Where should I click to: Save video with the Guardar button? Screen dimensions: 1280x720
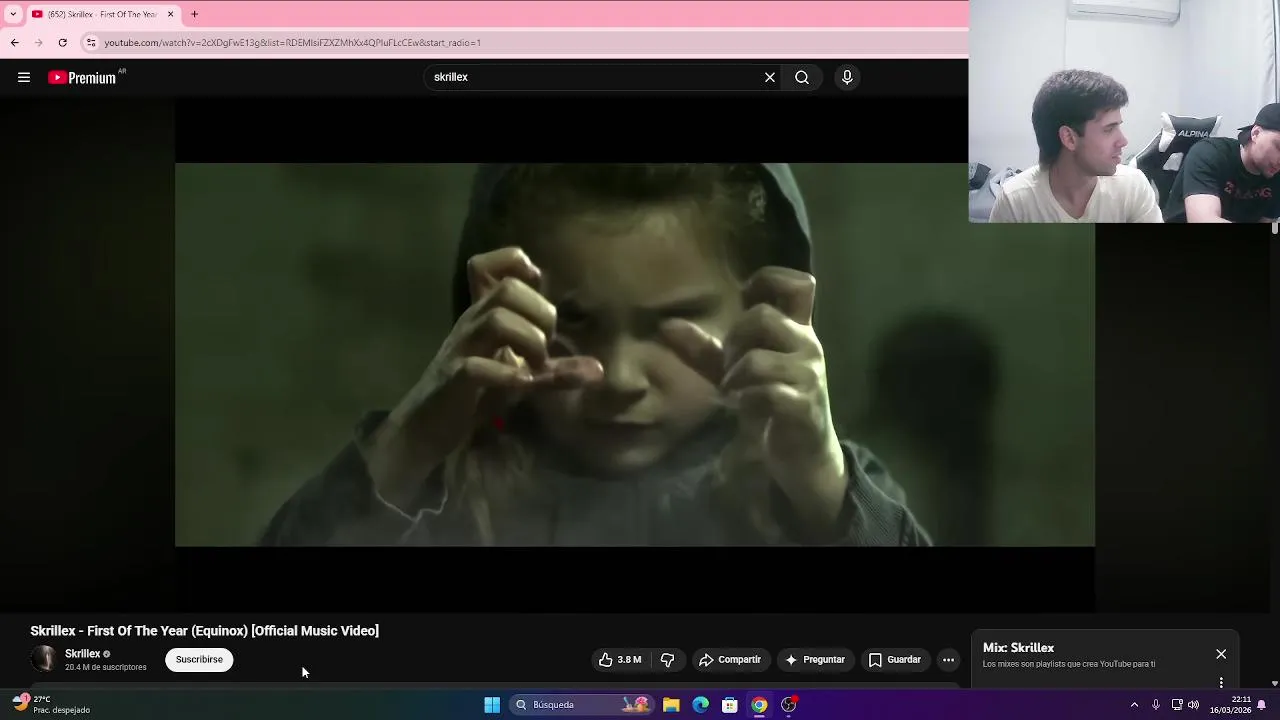[895, 660]
